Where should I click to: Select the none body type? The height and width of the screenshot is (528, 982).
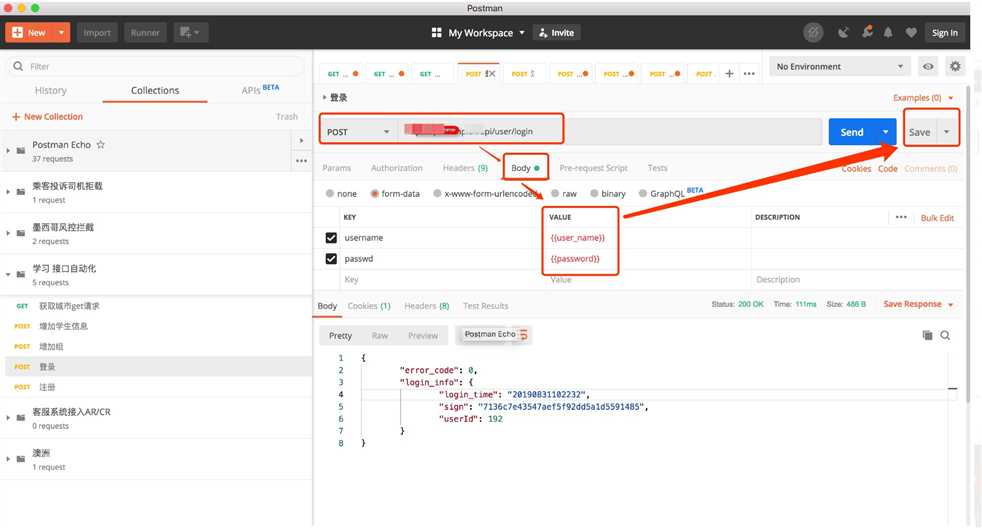329,194
